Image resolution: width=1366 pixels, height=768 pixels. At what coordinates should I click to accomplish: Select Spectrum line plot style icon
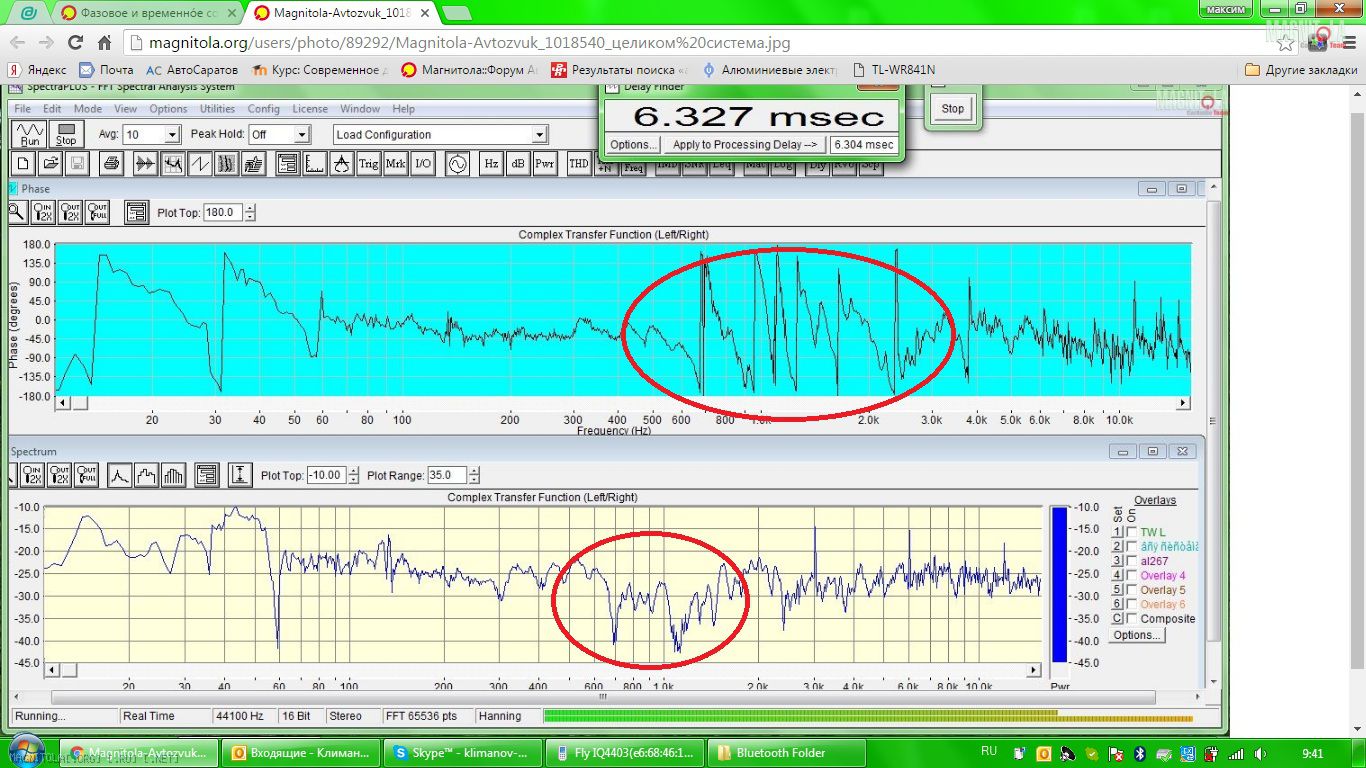(x=120, y=475)
